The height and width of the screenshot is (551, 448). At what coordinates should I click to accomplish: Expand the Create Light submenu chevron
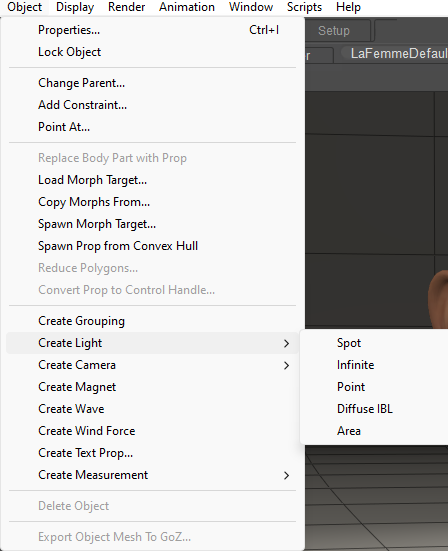(286, 343)
